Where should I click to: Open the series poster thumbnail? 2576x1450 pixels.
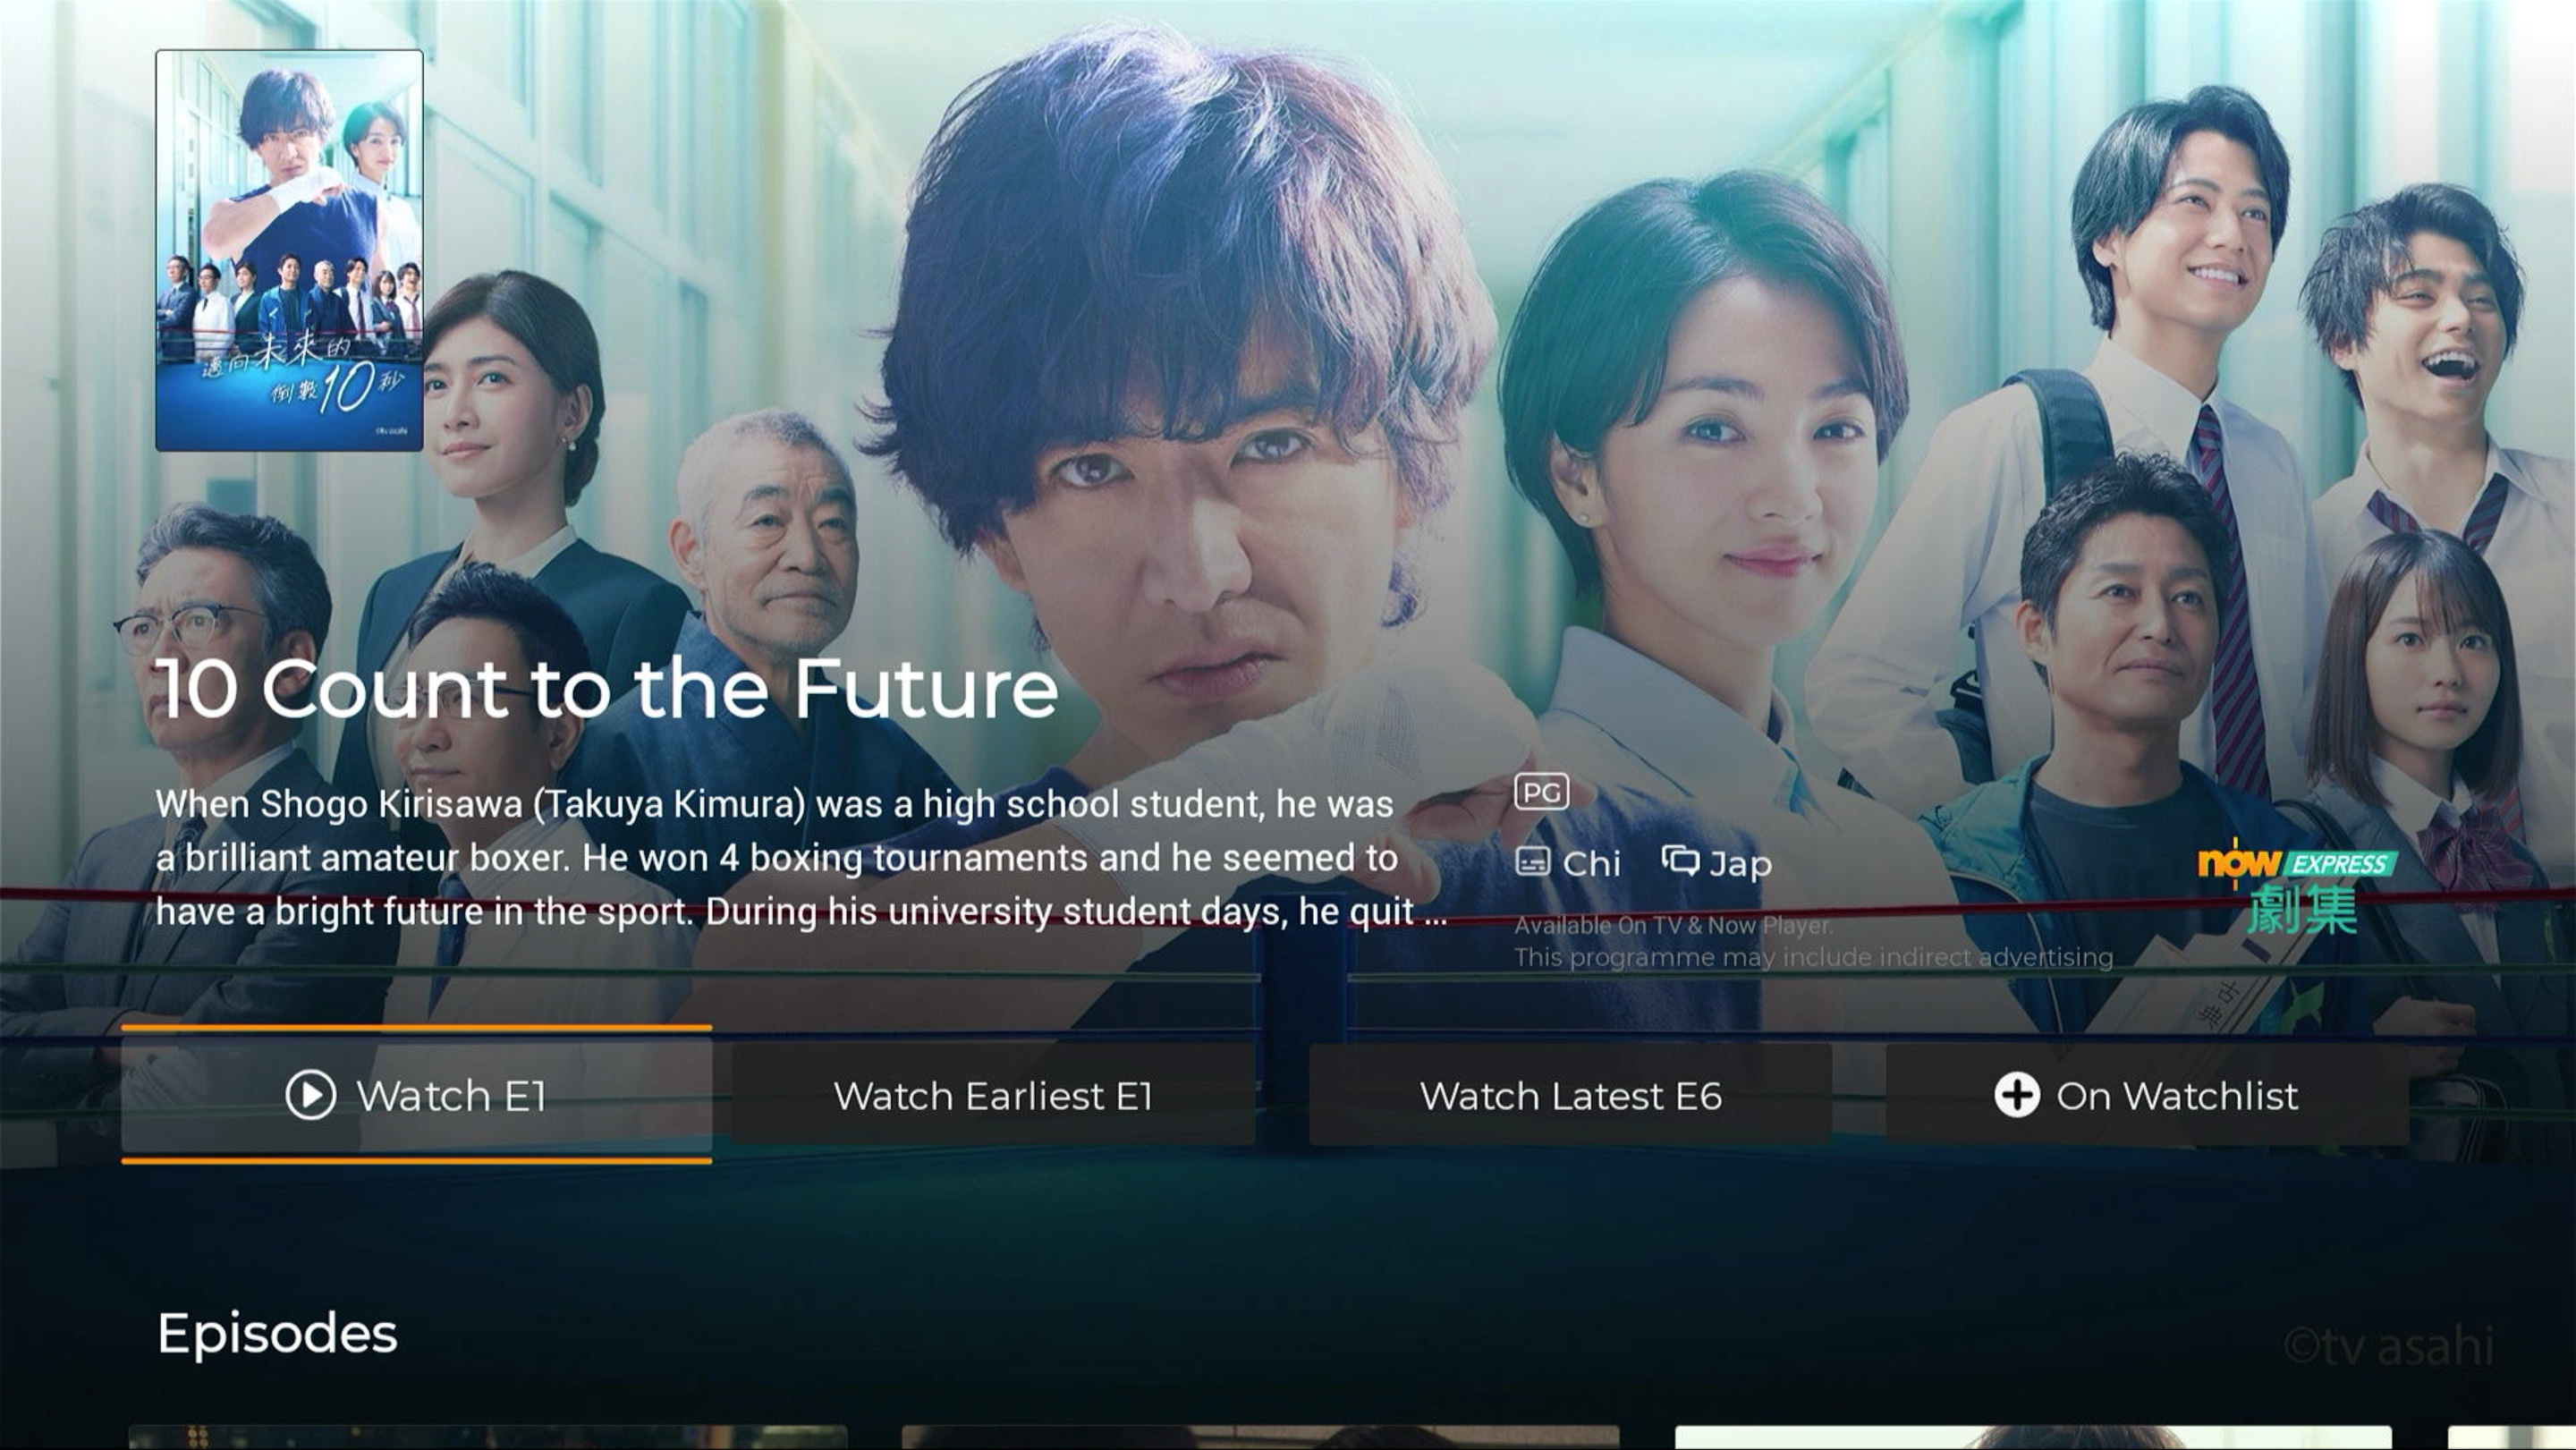[289, 250]
